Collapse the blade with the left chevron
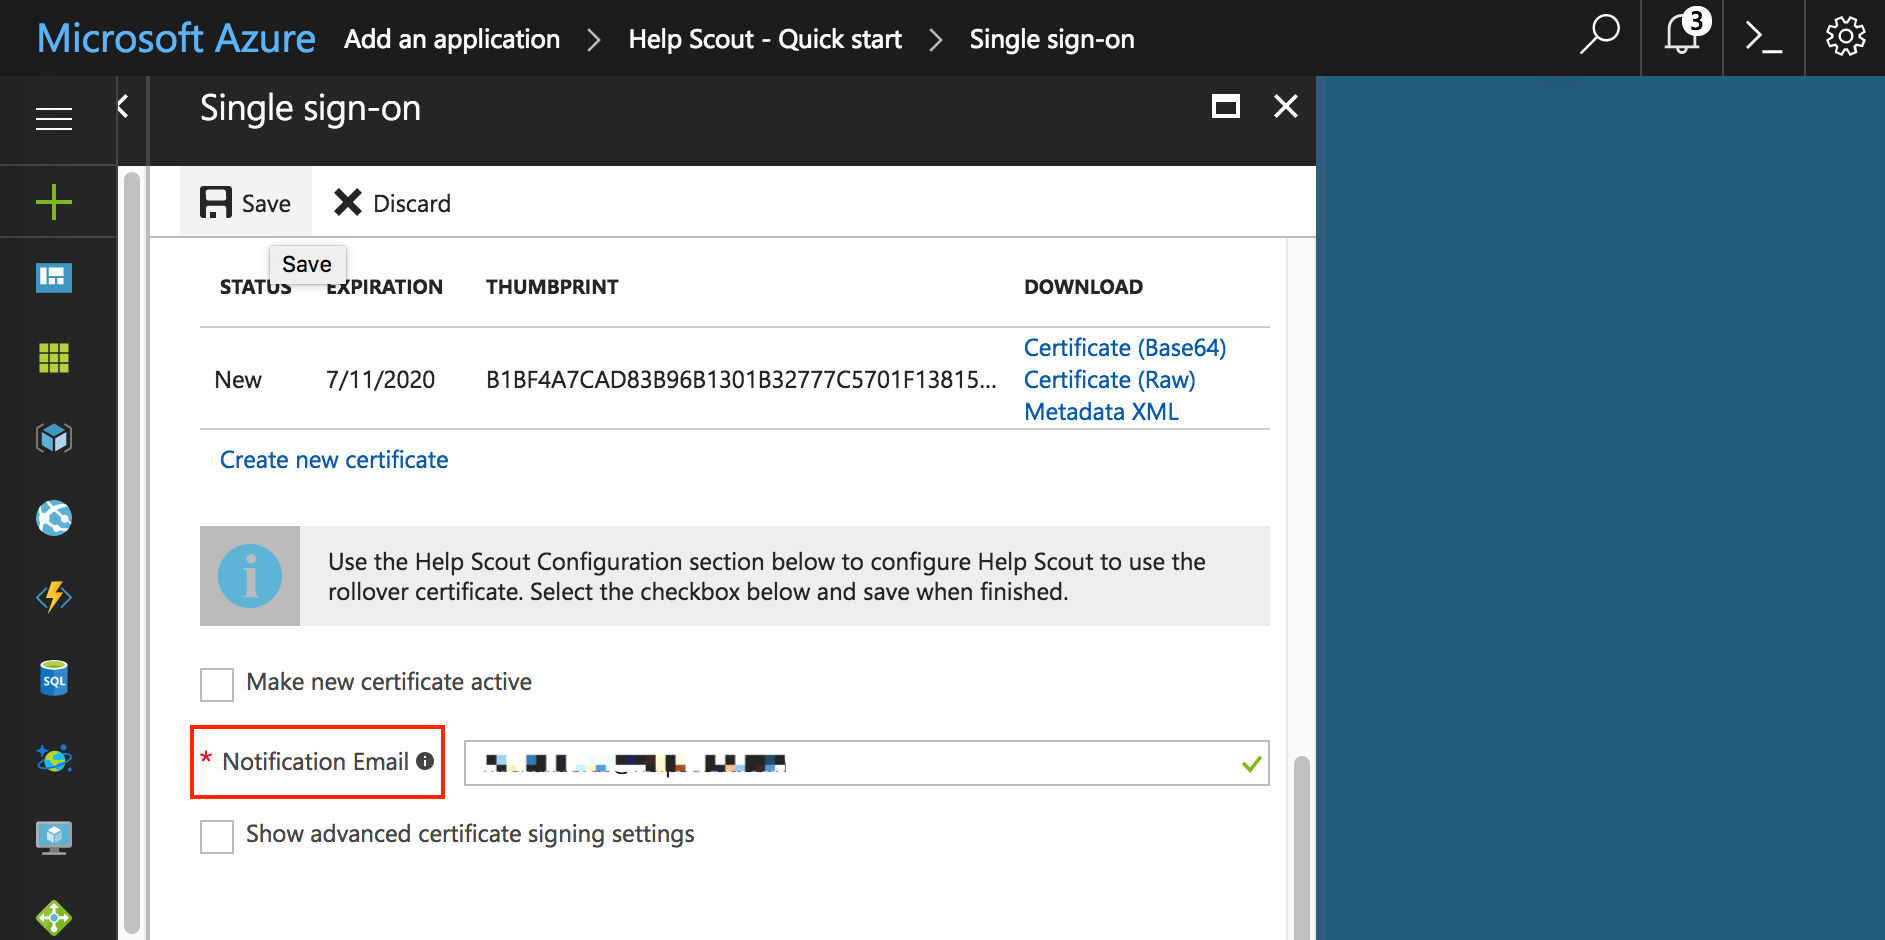The image size is (1885, 940). [x=123, y=106]
